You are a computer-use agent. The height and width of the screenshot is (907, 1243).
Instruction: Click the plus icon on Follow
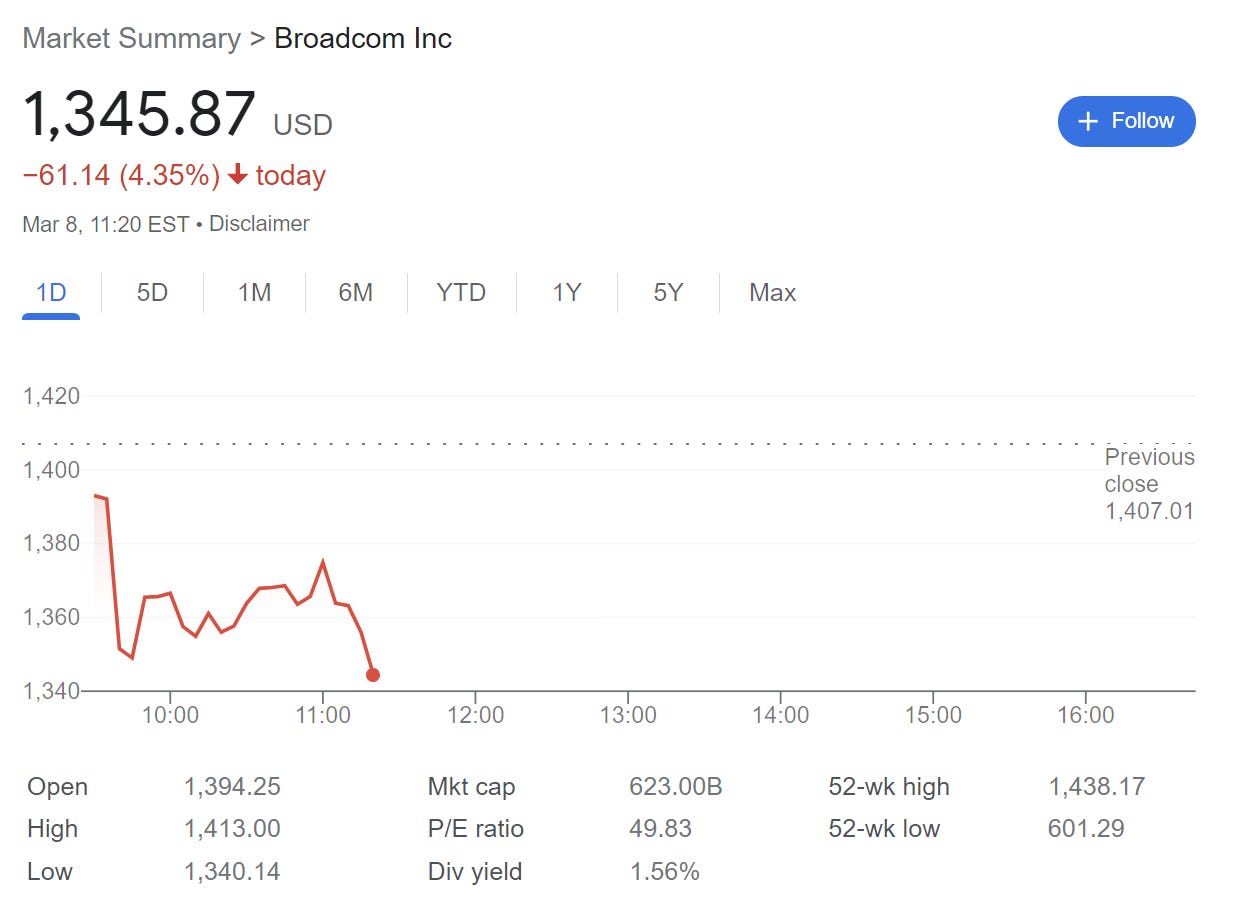[1088, 121]
